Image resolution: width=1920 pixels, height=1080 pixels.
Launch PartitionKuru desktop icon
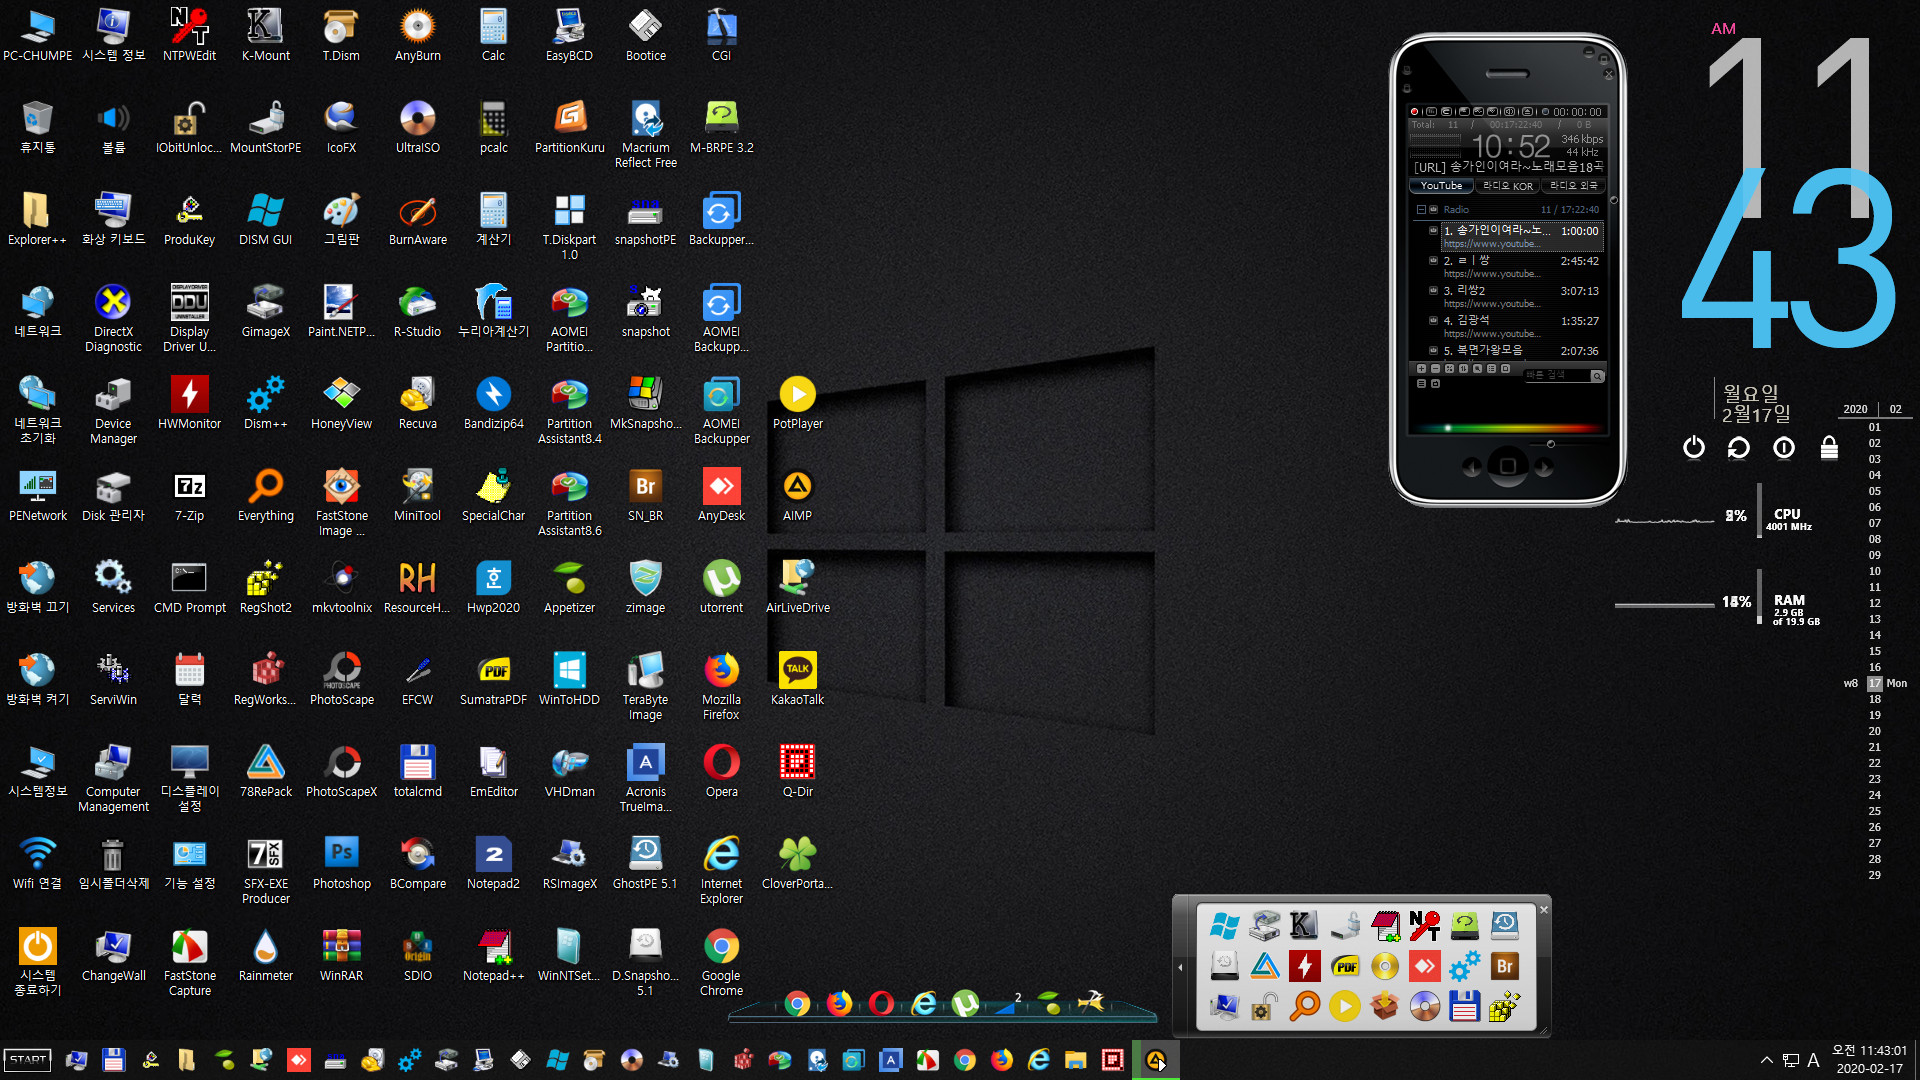[569, 128]
